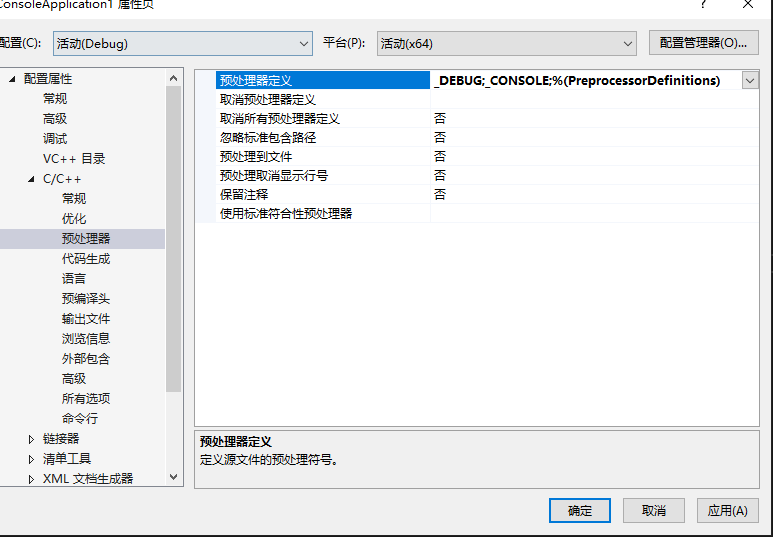Click the 确定 button

[580, 510]
